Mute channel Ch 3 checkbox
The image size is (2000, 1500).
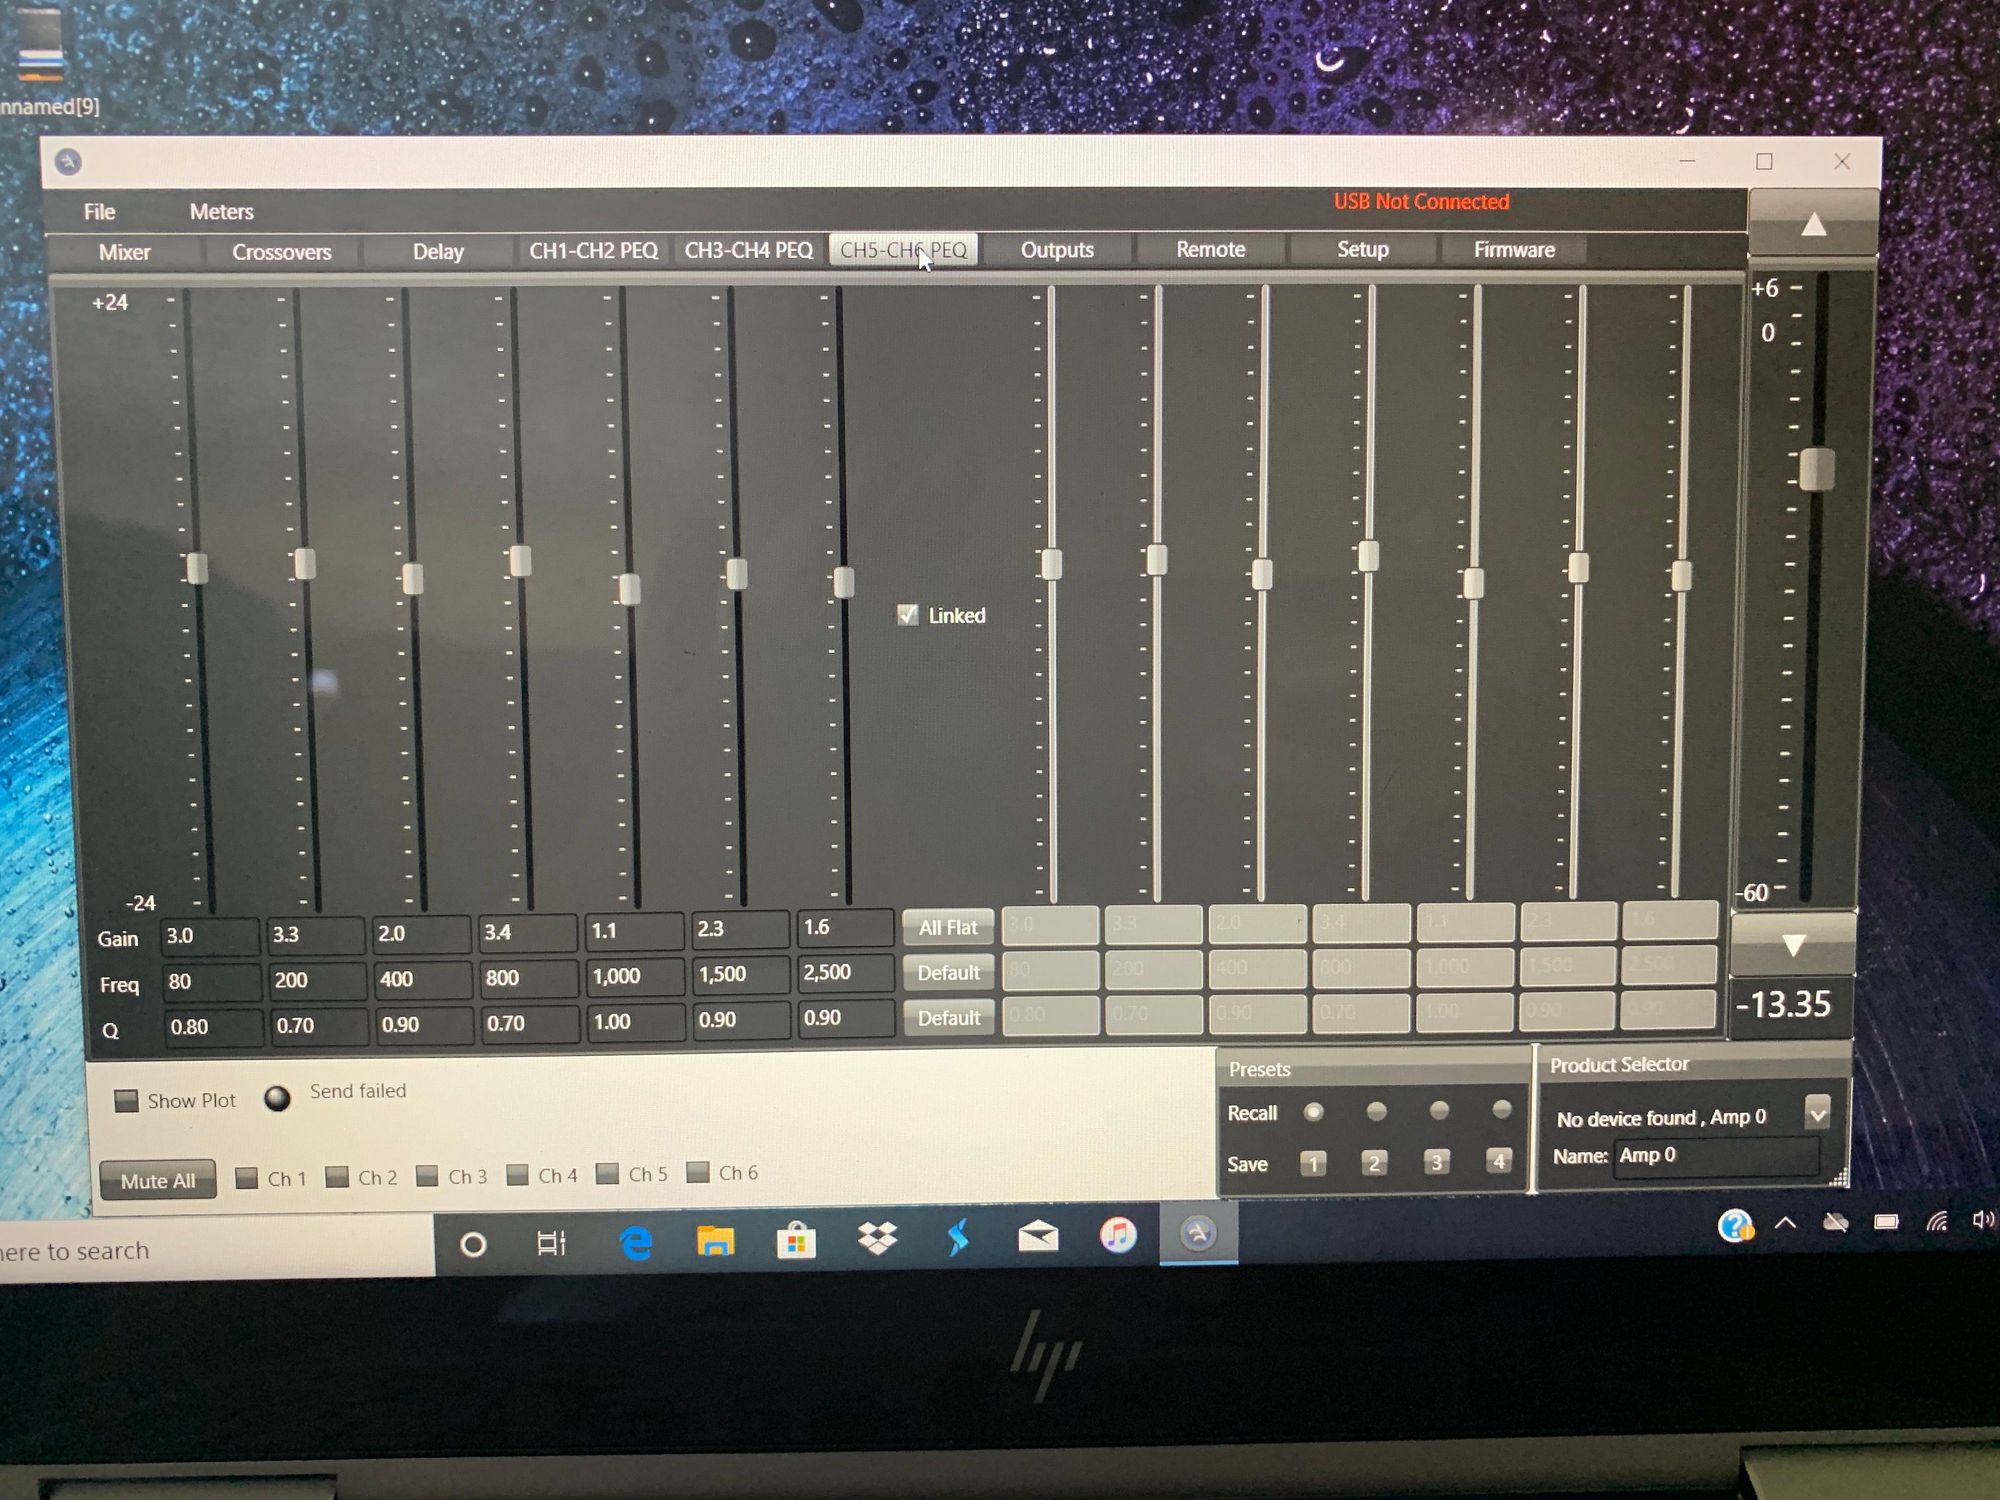click(427, 1175)
